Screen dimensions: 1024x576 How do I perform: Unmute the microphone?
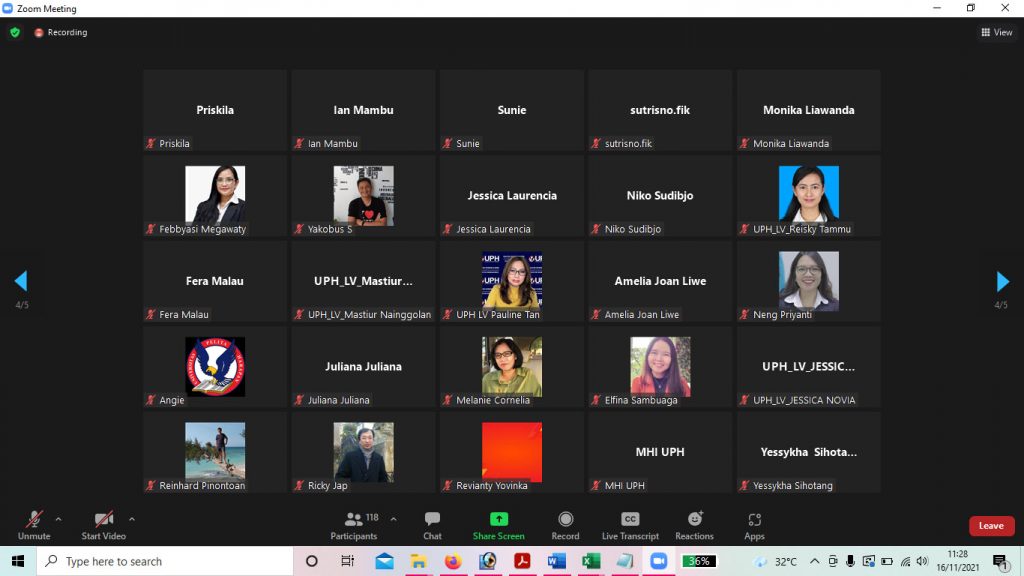pos(33,523)
